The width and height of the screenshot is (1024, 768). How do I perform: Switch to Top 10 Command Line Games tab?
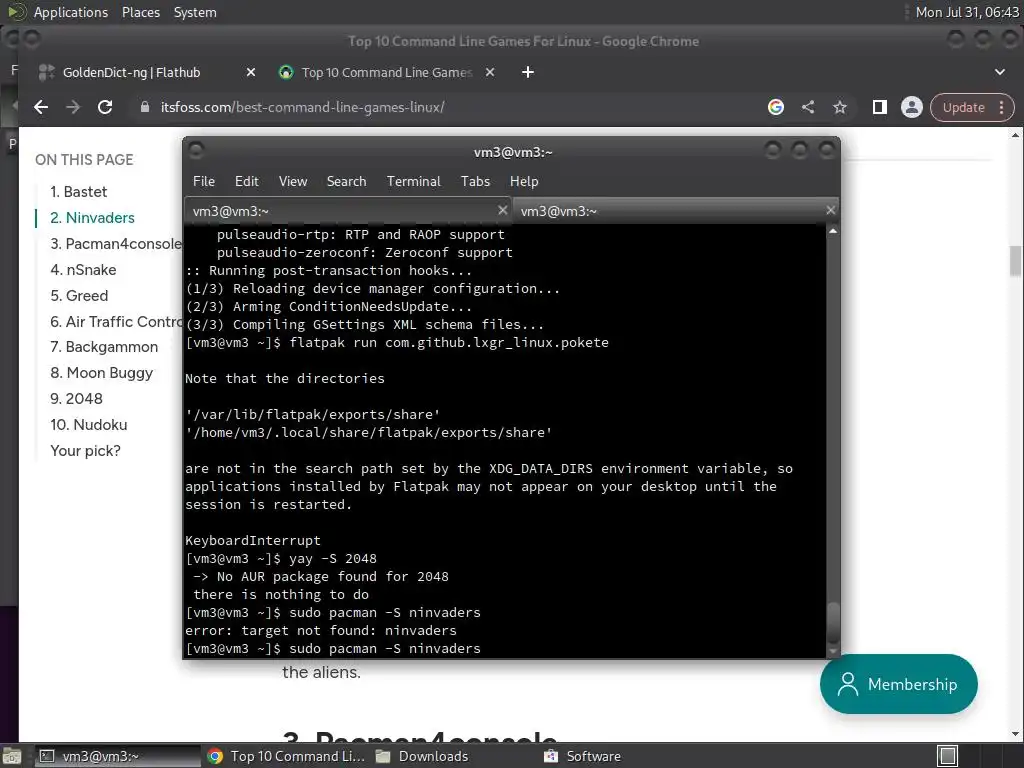[385, 72]
